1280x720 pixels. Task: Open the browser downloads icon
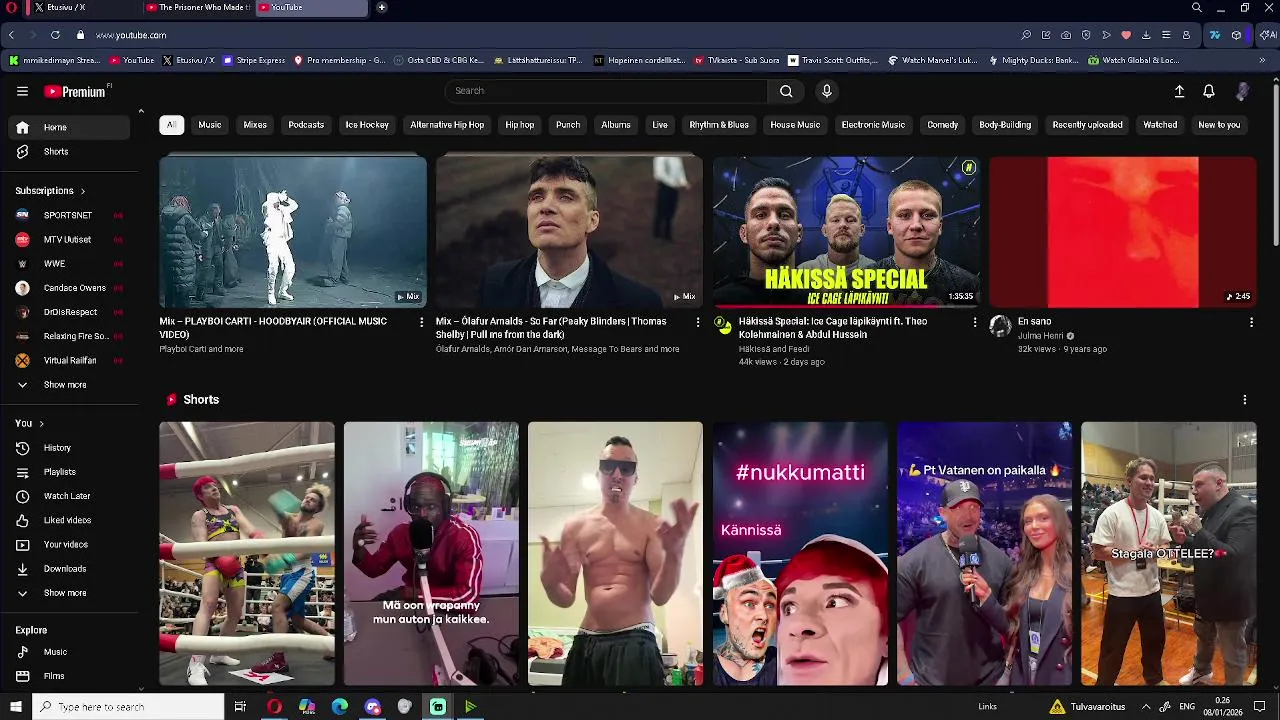(1146, 35)
